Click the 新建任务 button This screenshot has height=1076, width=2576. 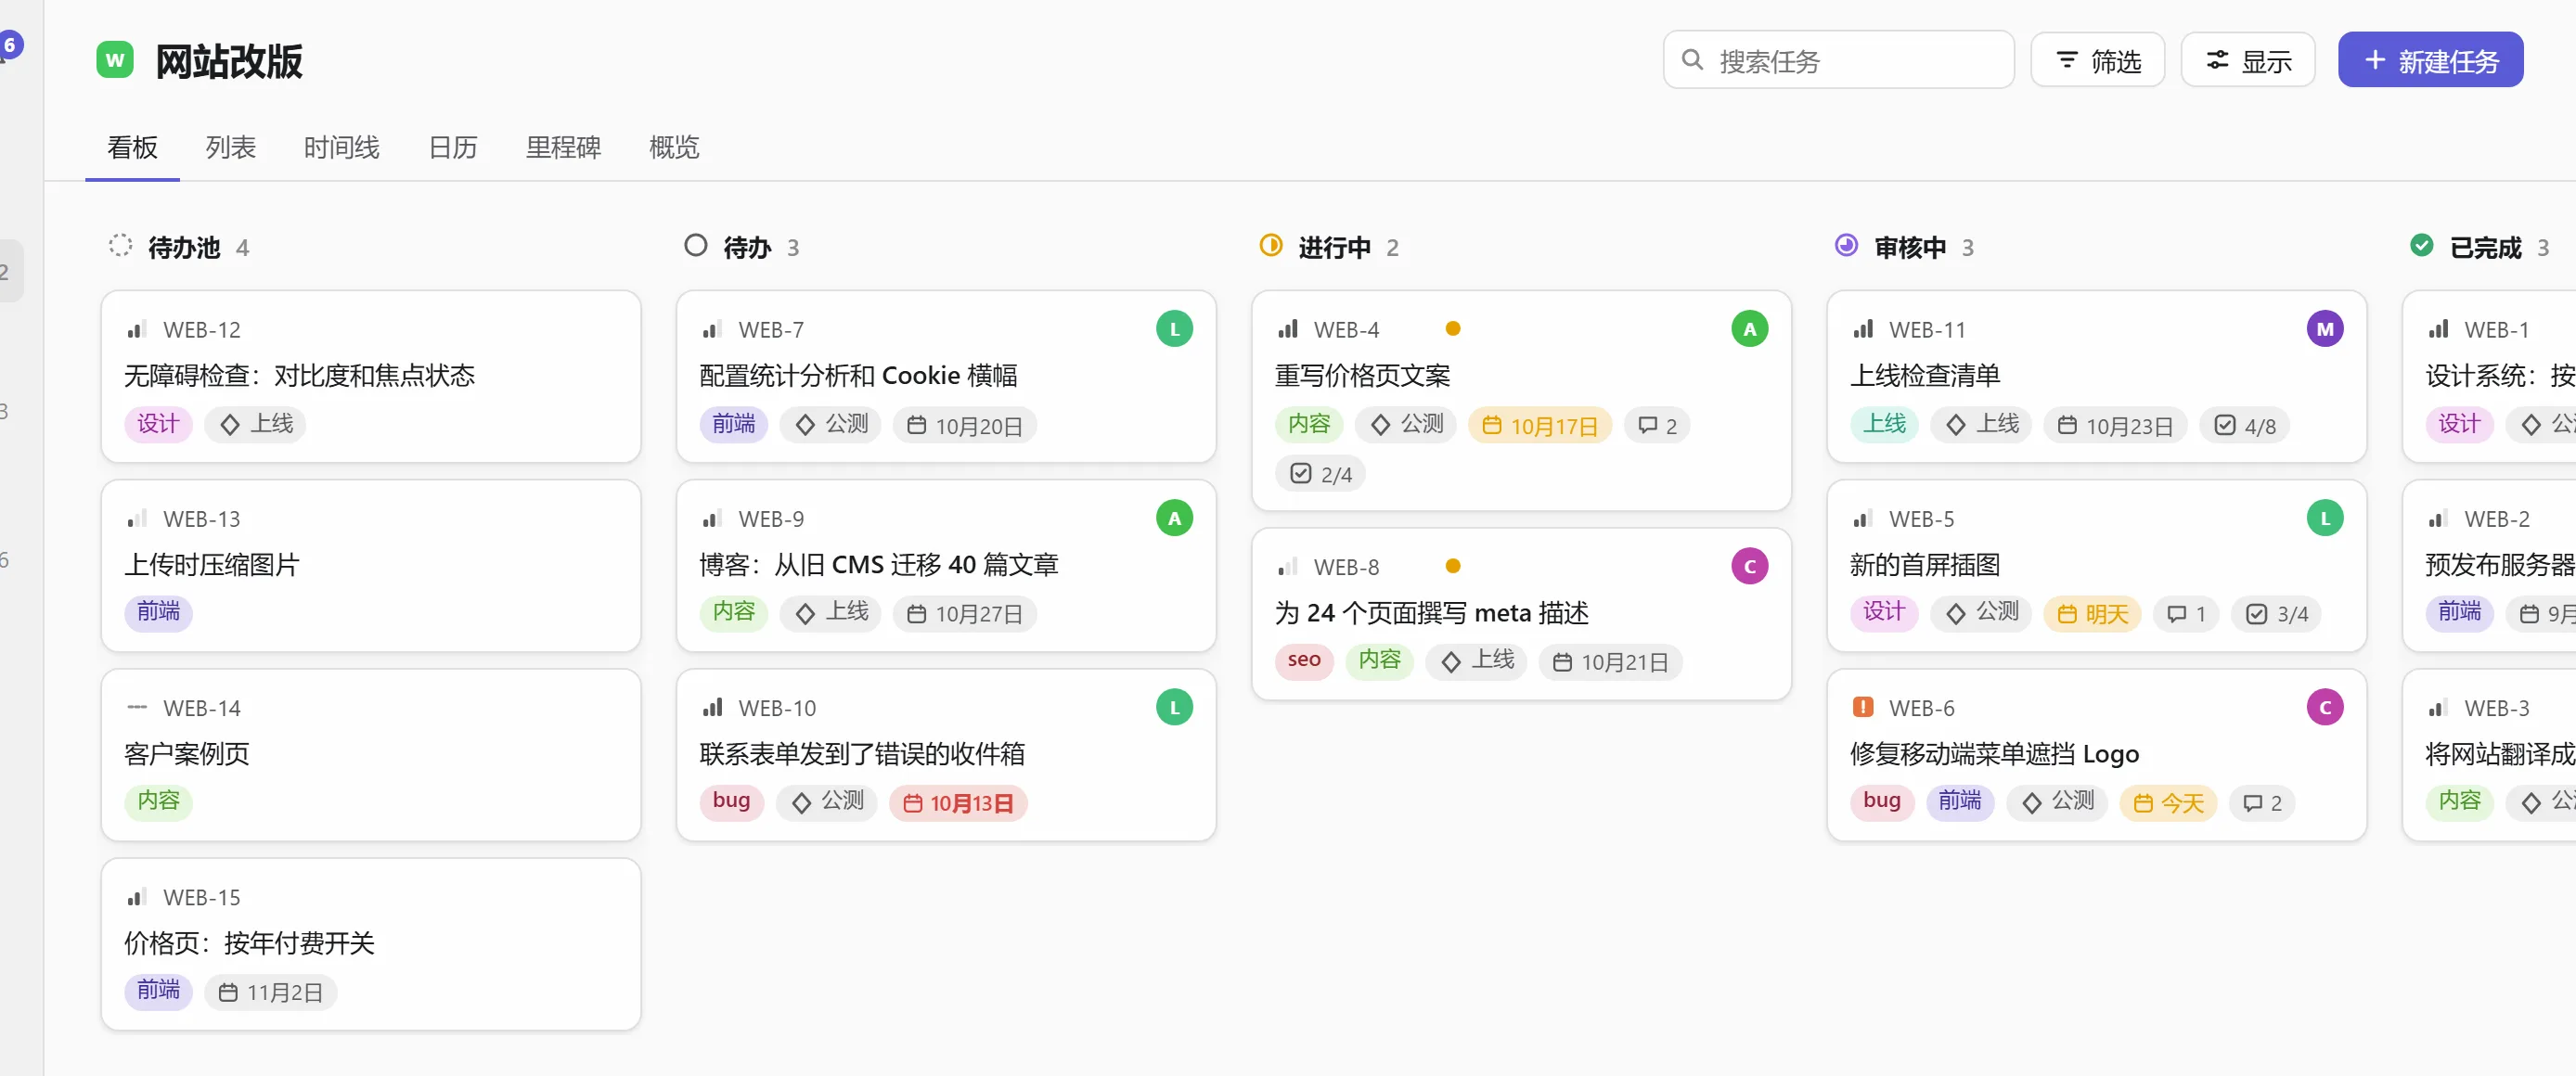(2430, 60)
